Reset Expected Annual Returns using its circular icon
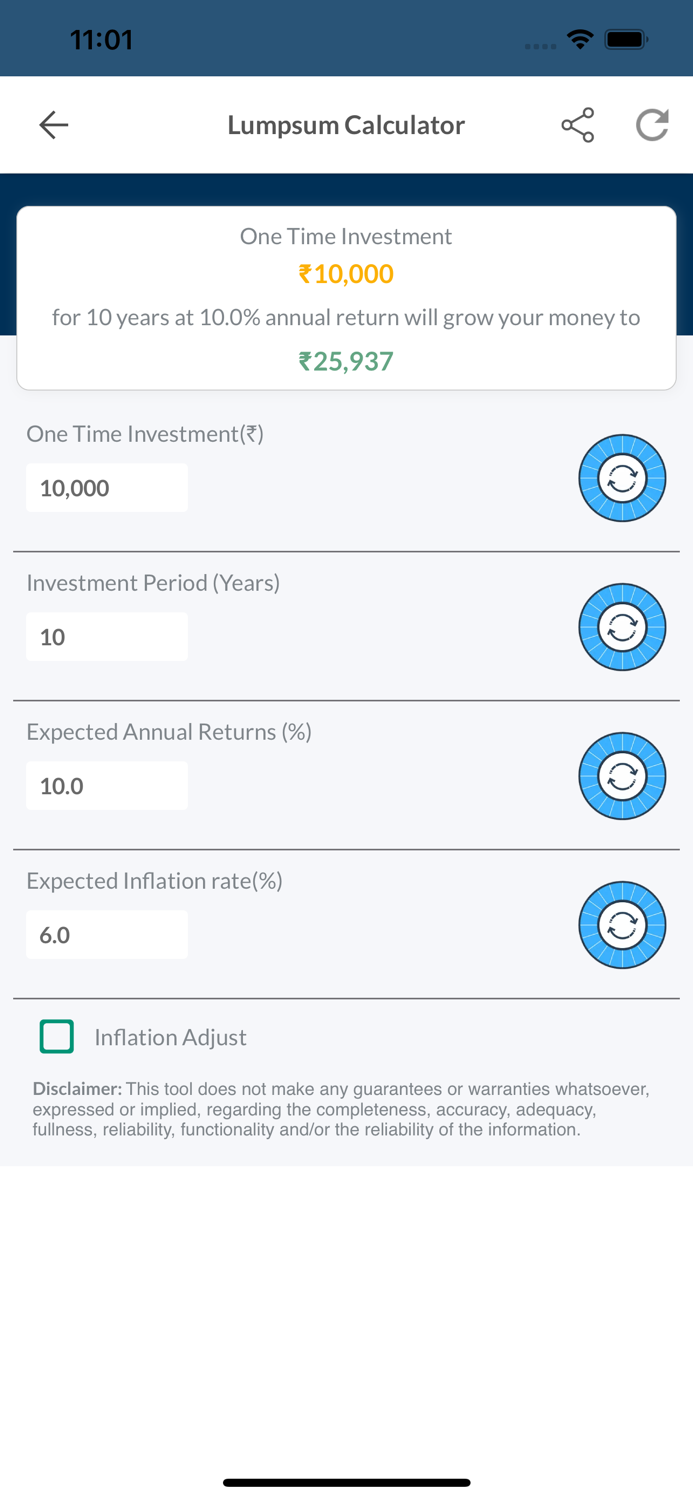This screenshot has height=1500, width=693. [x=622, y=776]
